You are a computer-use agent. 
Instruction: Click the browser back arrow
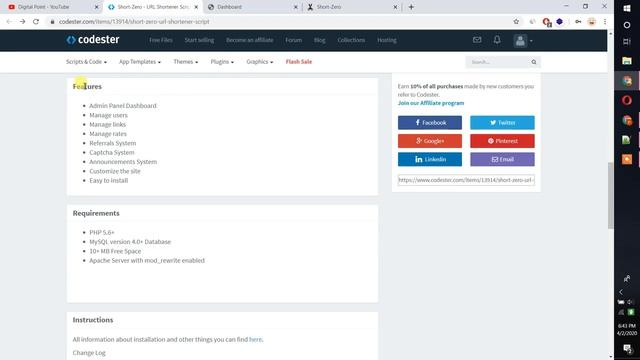(x=9, y=22)
